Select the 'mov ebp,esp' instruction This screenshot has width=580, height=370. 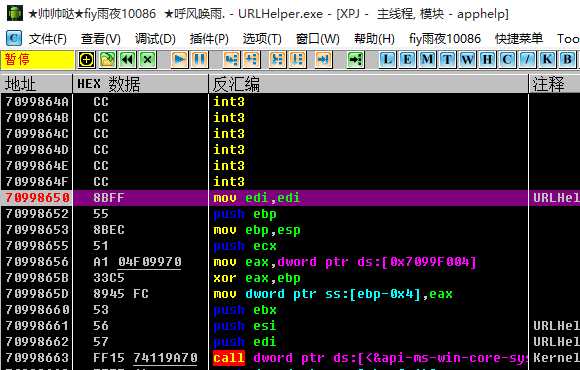(257, 230)
